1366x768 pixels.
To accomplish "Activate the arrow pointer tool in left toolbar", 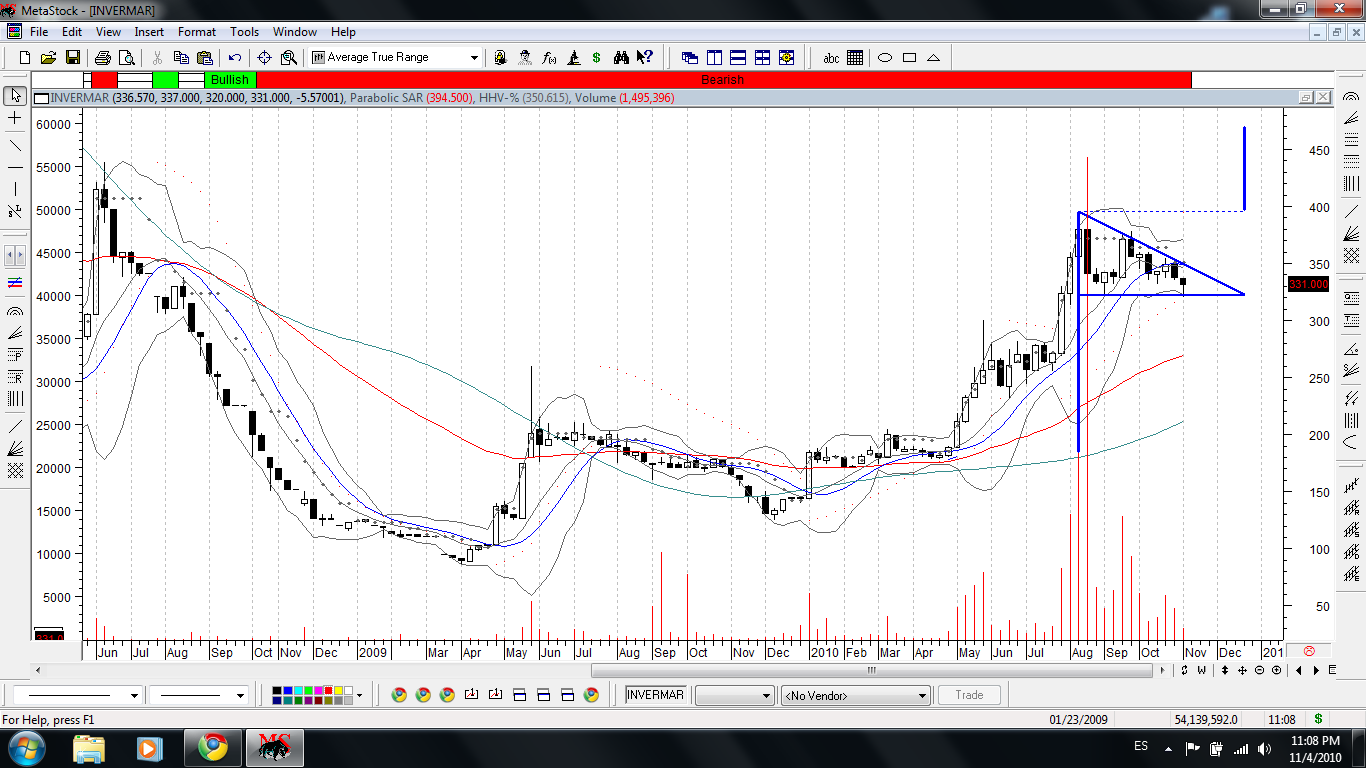I will coord(15,96).
